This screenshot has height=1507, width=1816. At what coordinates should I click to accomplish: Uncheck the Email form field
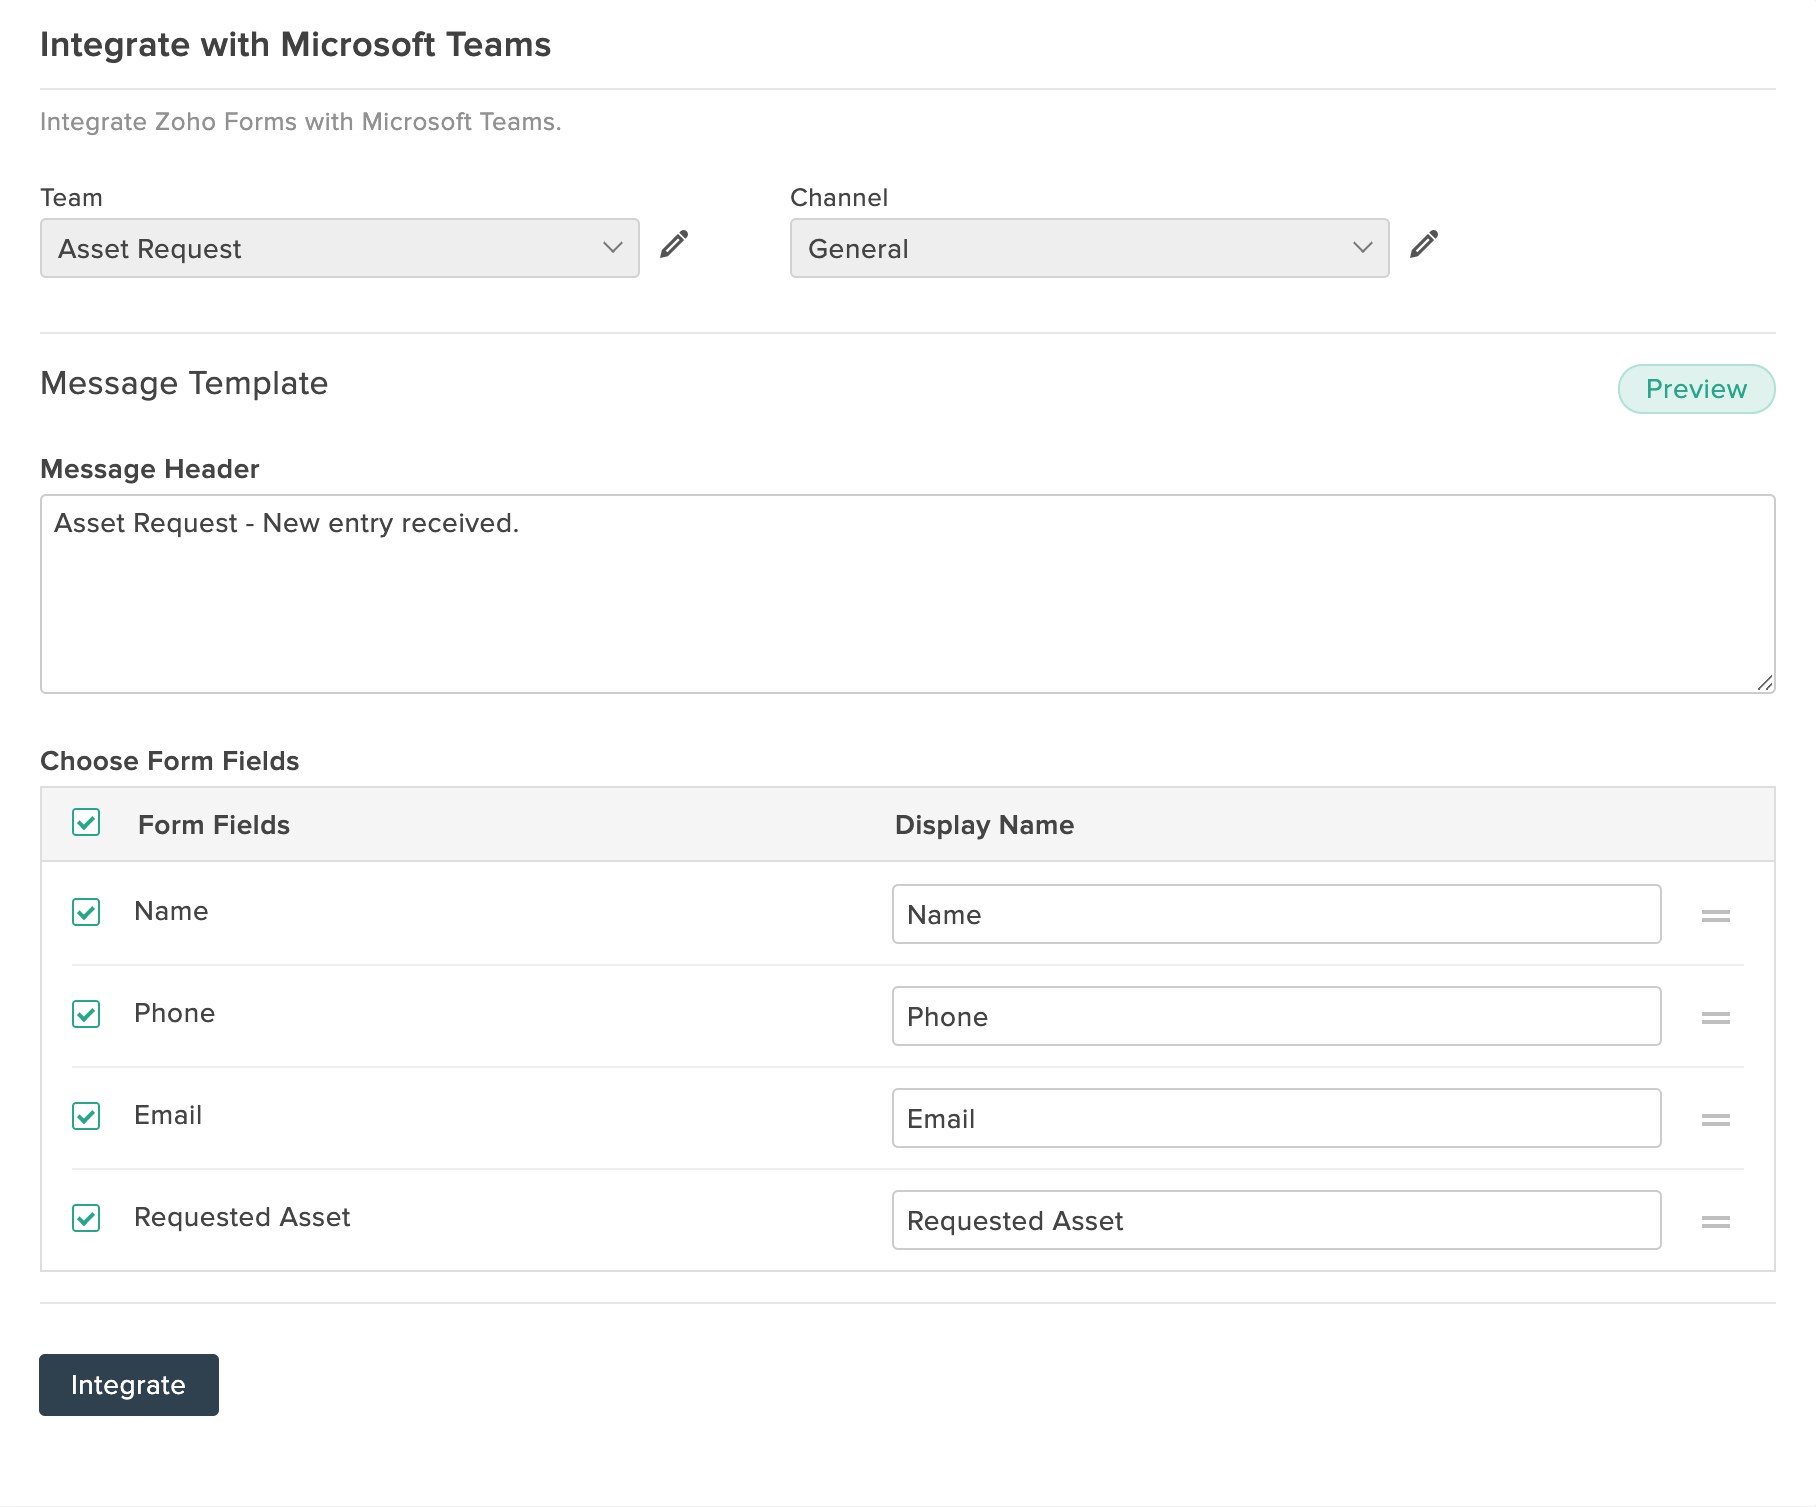(86, 1116)
